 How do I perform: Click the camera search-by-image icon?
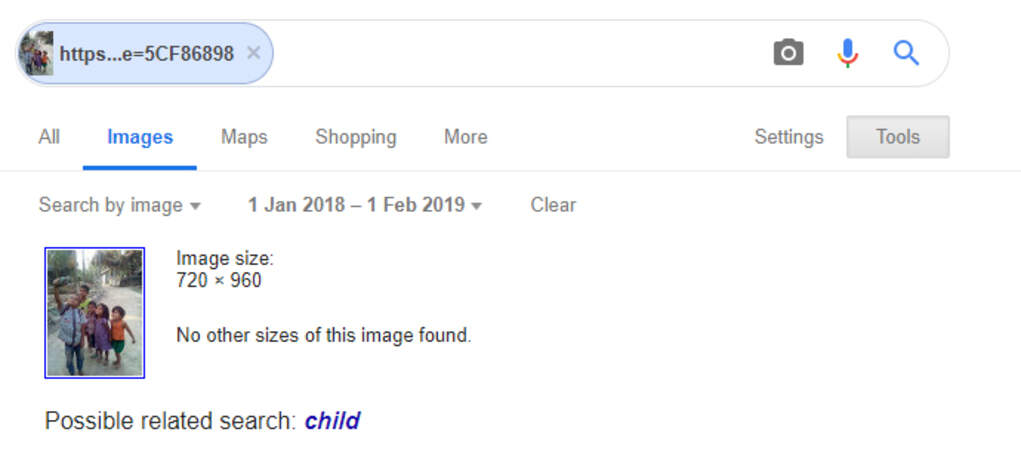pyautogui.click(x=788, y=53)
